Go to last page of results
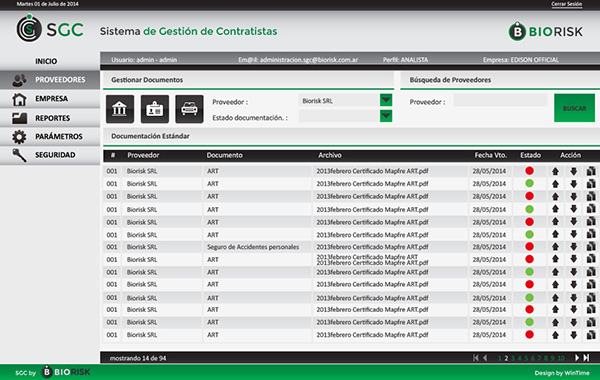This screenshot has height=380, width=600. [586, 358]
